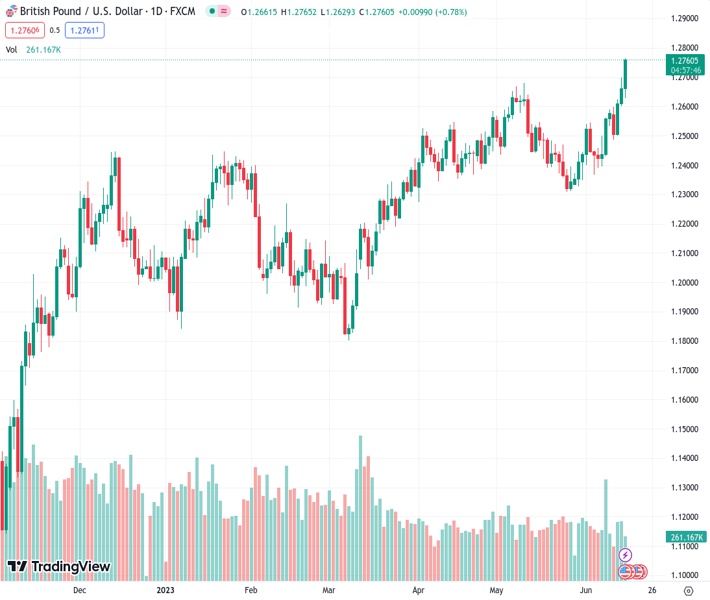Click the pink approximately-equal data indicator
710x600 pixels.
(221, 11)
